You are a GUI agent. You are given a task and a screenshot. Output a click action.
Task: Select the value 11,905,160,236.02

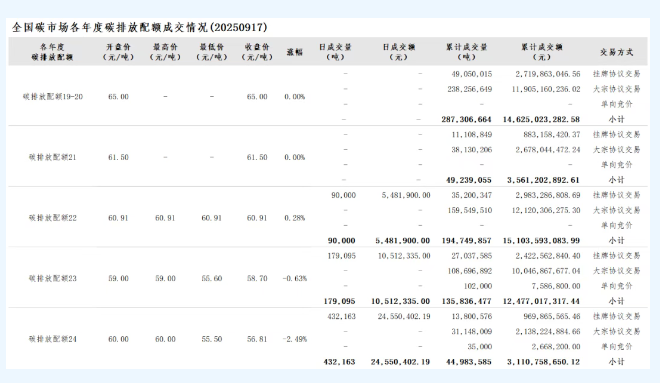pyautogui.click(x=546, y=89)
